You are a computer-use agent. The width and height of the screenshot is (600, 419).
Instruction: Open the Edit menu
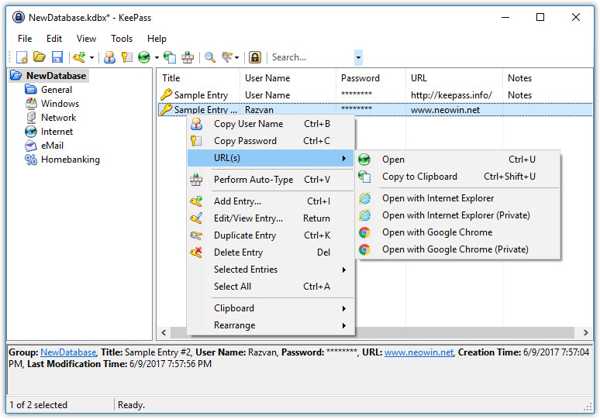[54, 39]
